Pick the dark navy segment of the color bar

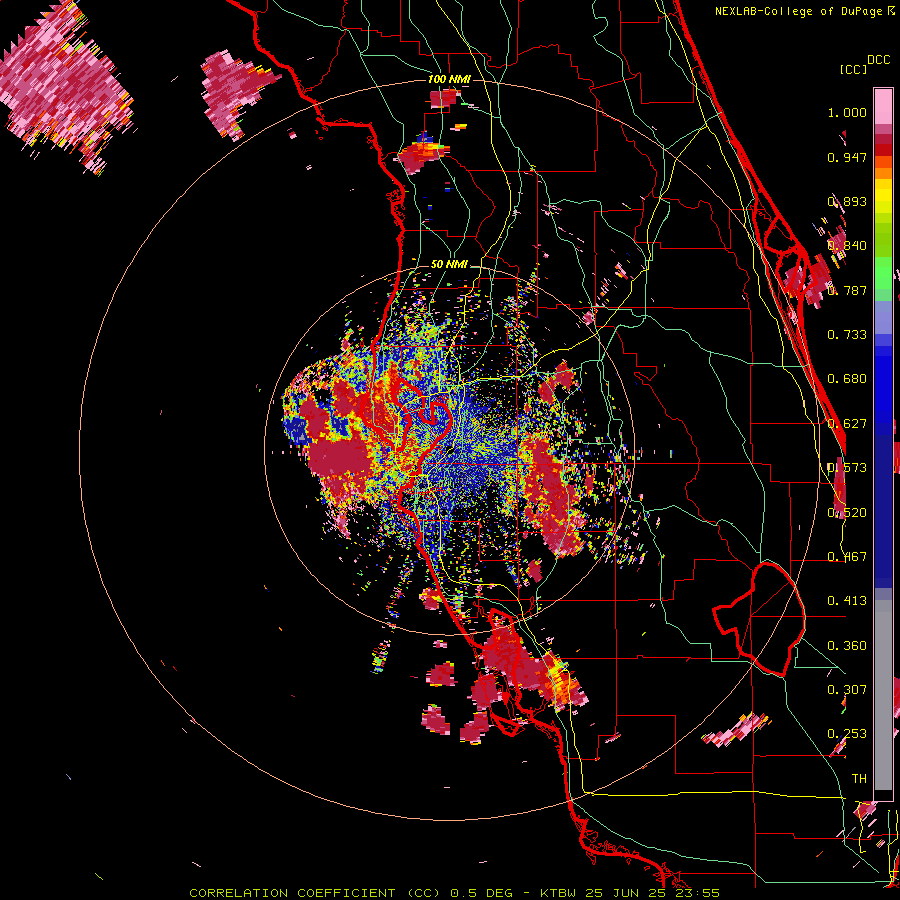pyautogui.click(x=883, y=511)
